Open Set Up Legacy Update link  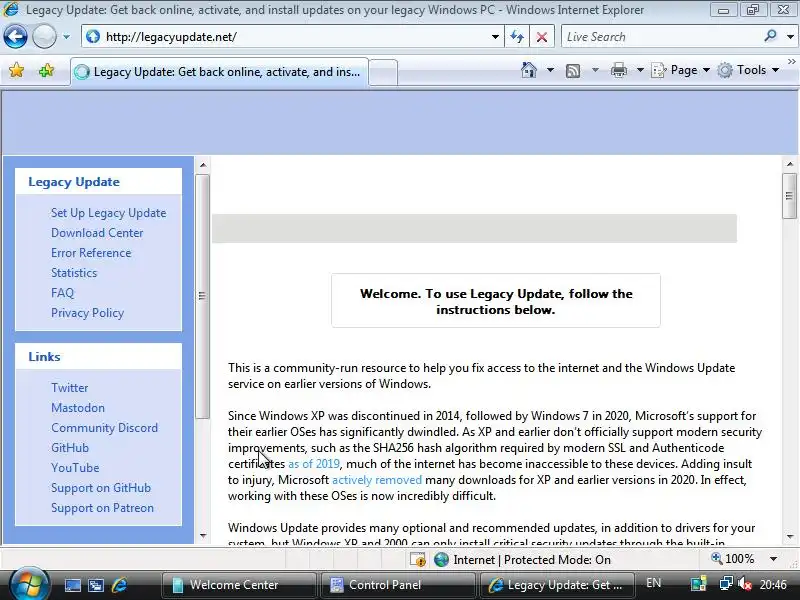[x=109, y=213]
